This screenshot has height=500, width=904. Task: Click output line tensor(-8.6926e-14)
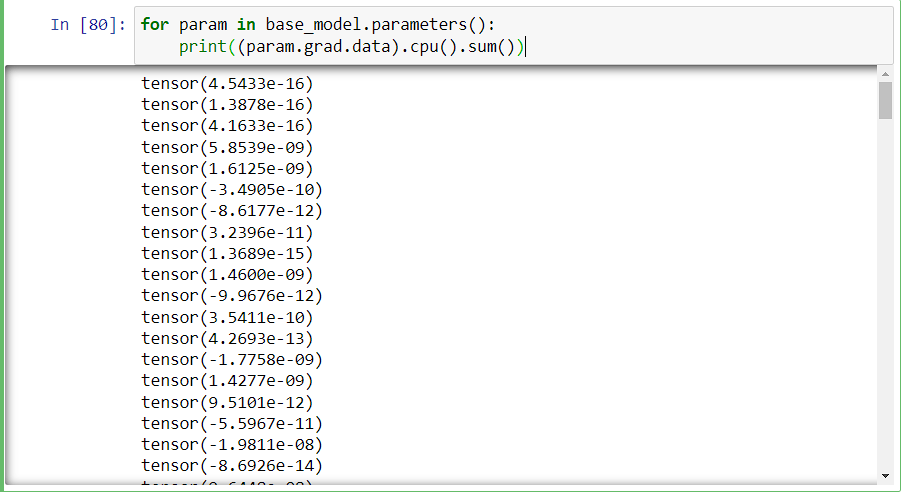[x=232, y=465]
